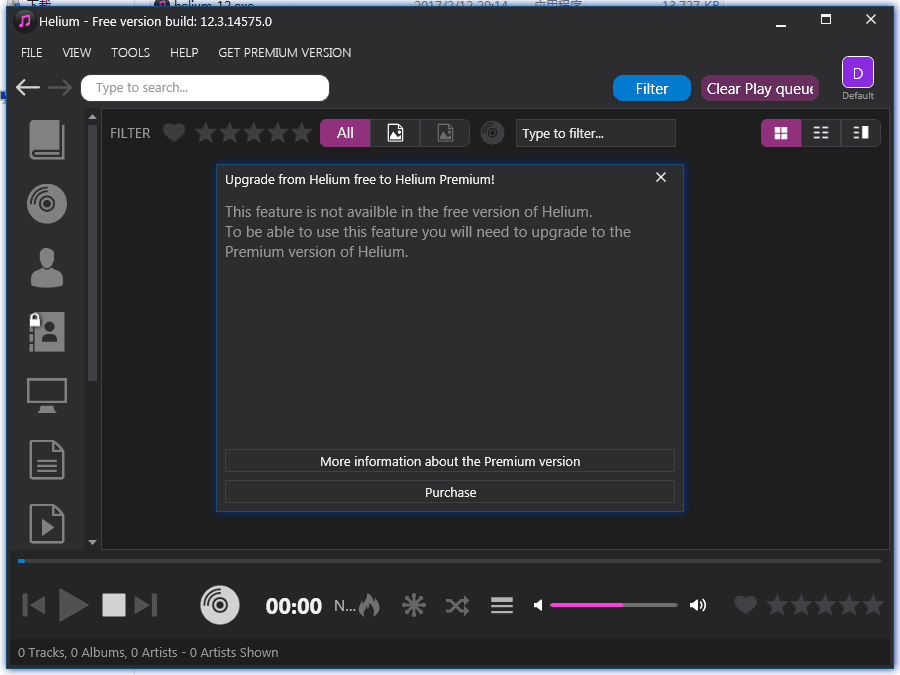Screen dimensions: 900x675
Task: Switch to list columns view
Action: (x=821, y=133)
